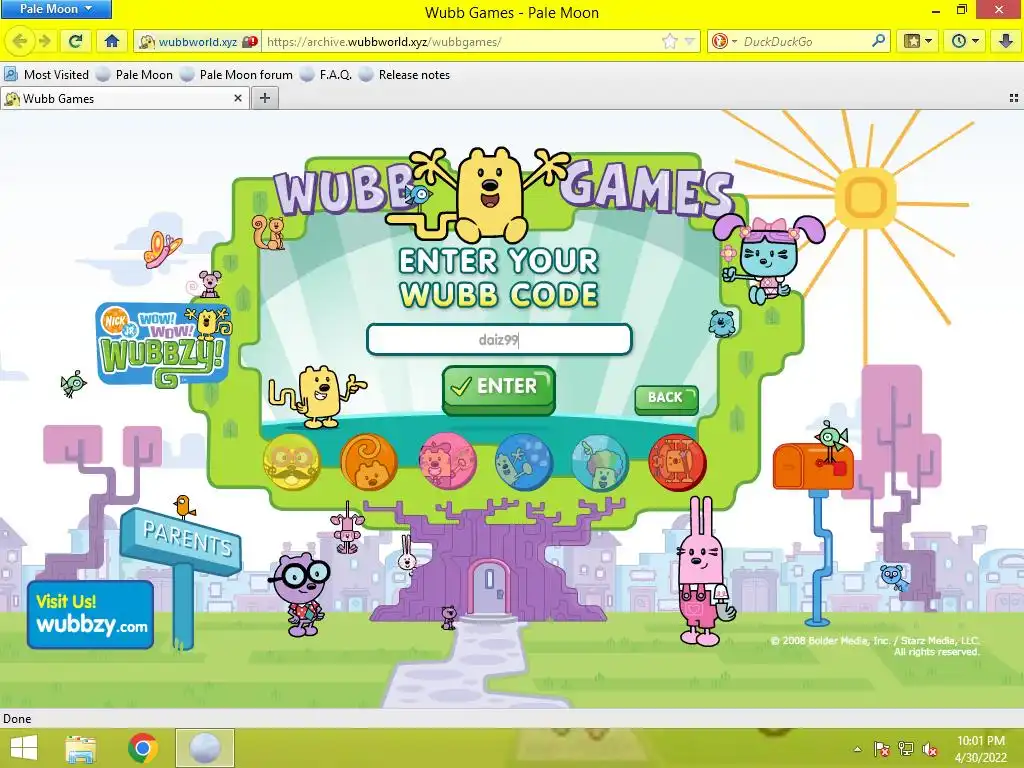Open Action Center flag tray icon
The width and height of the screenshot is (1024, 768).
(882, 749)
